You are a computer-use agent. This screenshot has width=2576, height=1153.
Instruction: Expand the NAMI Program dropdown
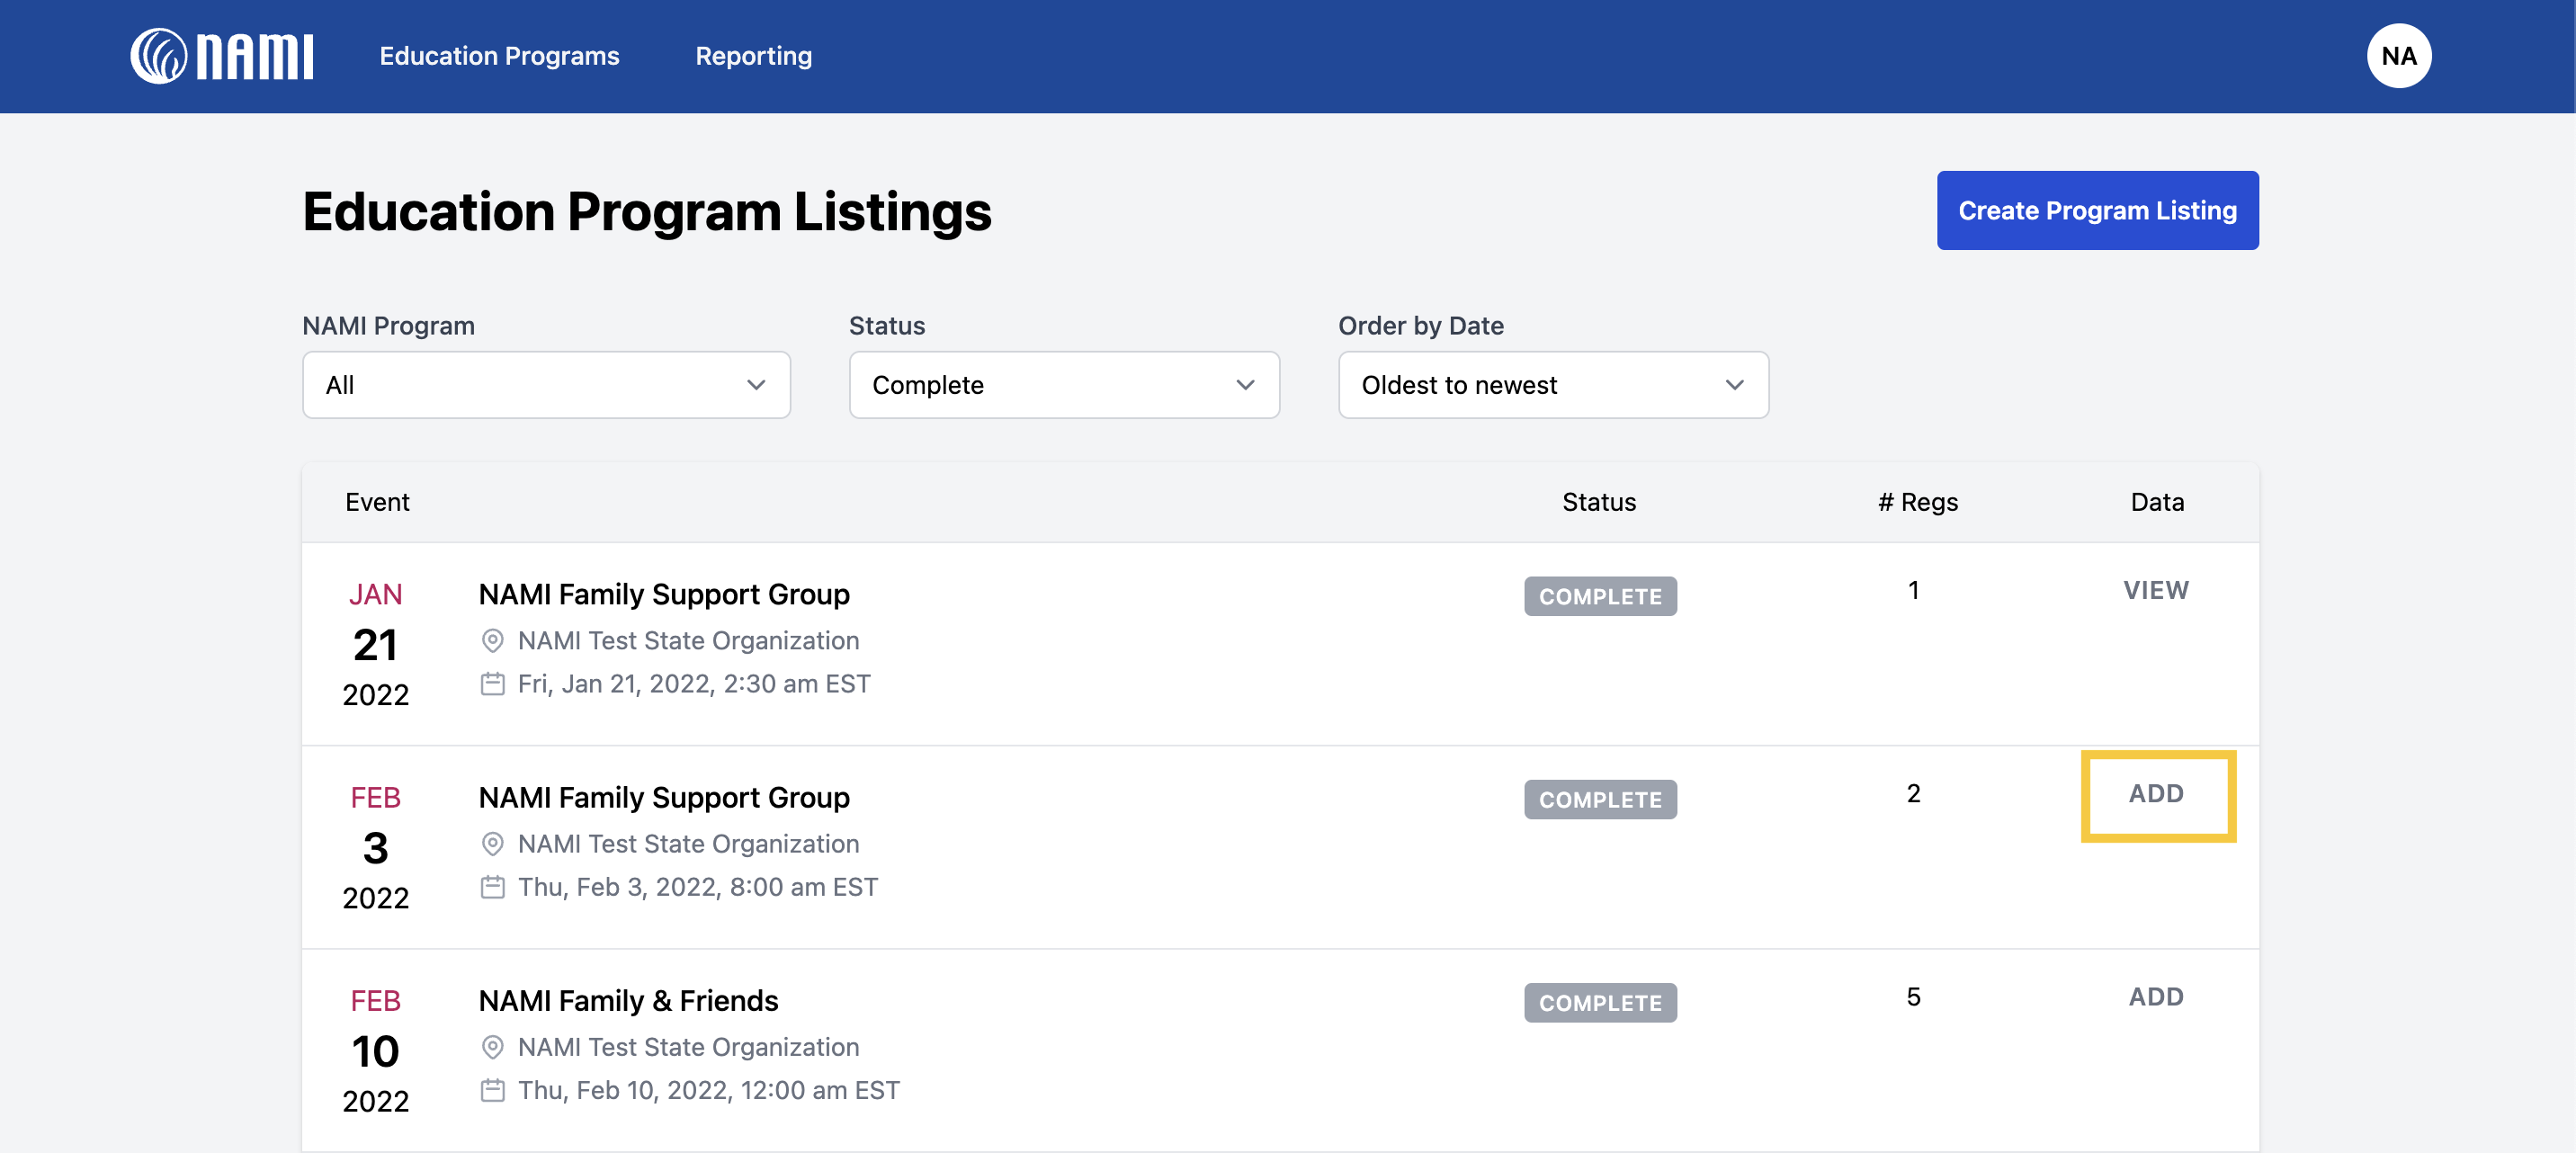click(x=546, y=385)
